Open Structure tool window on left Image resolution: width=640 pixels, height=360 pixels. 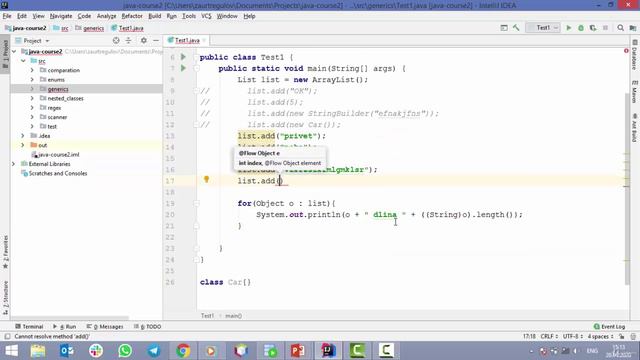(5, 297)
